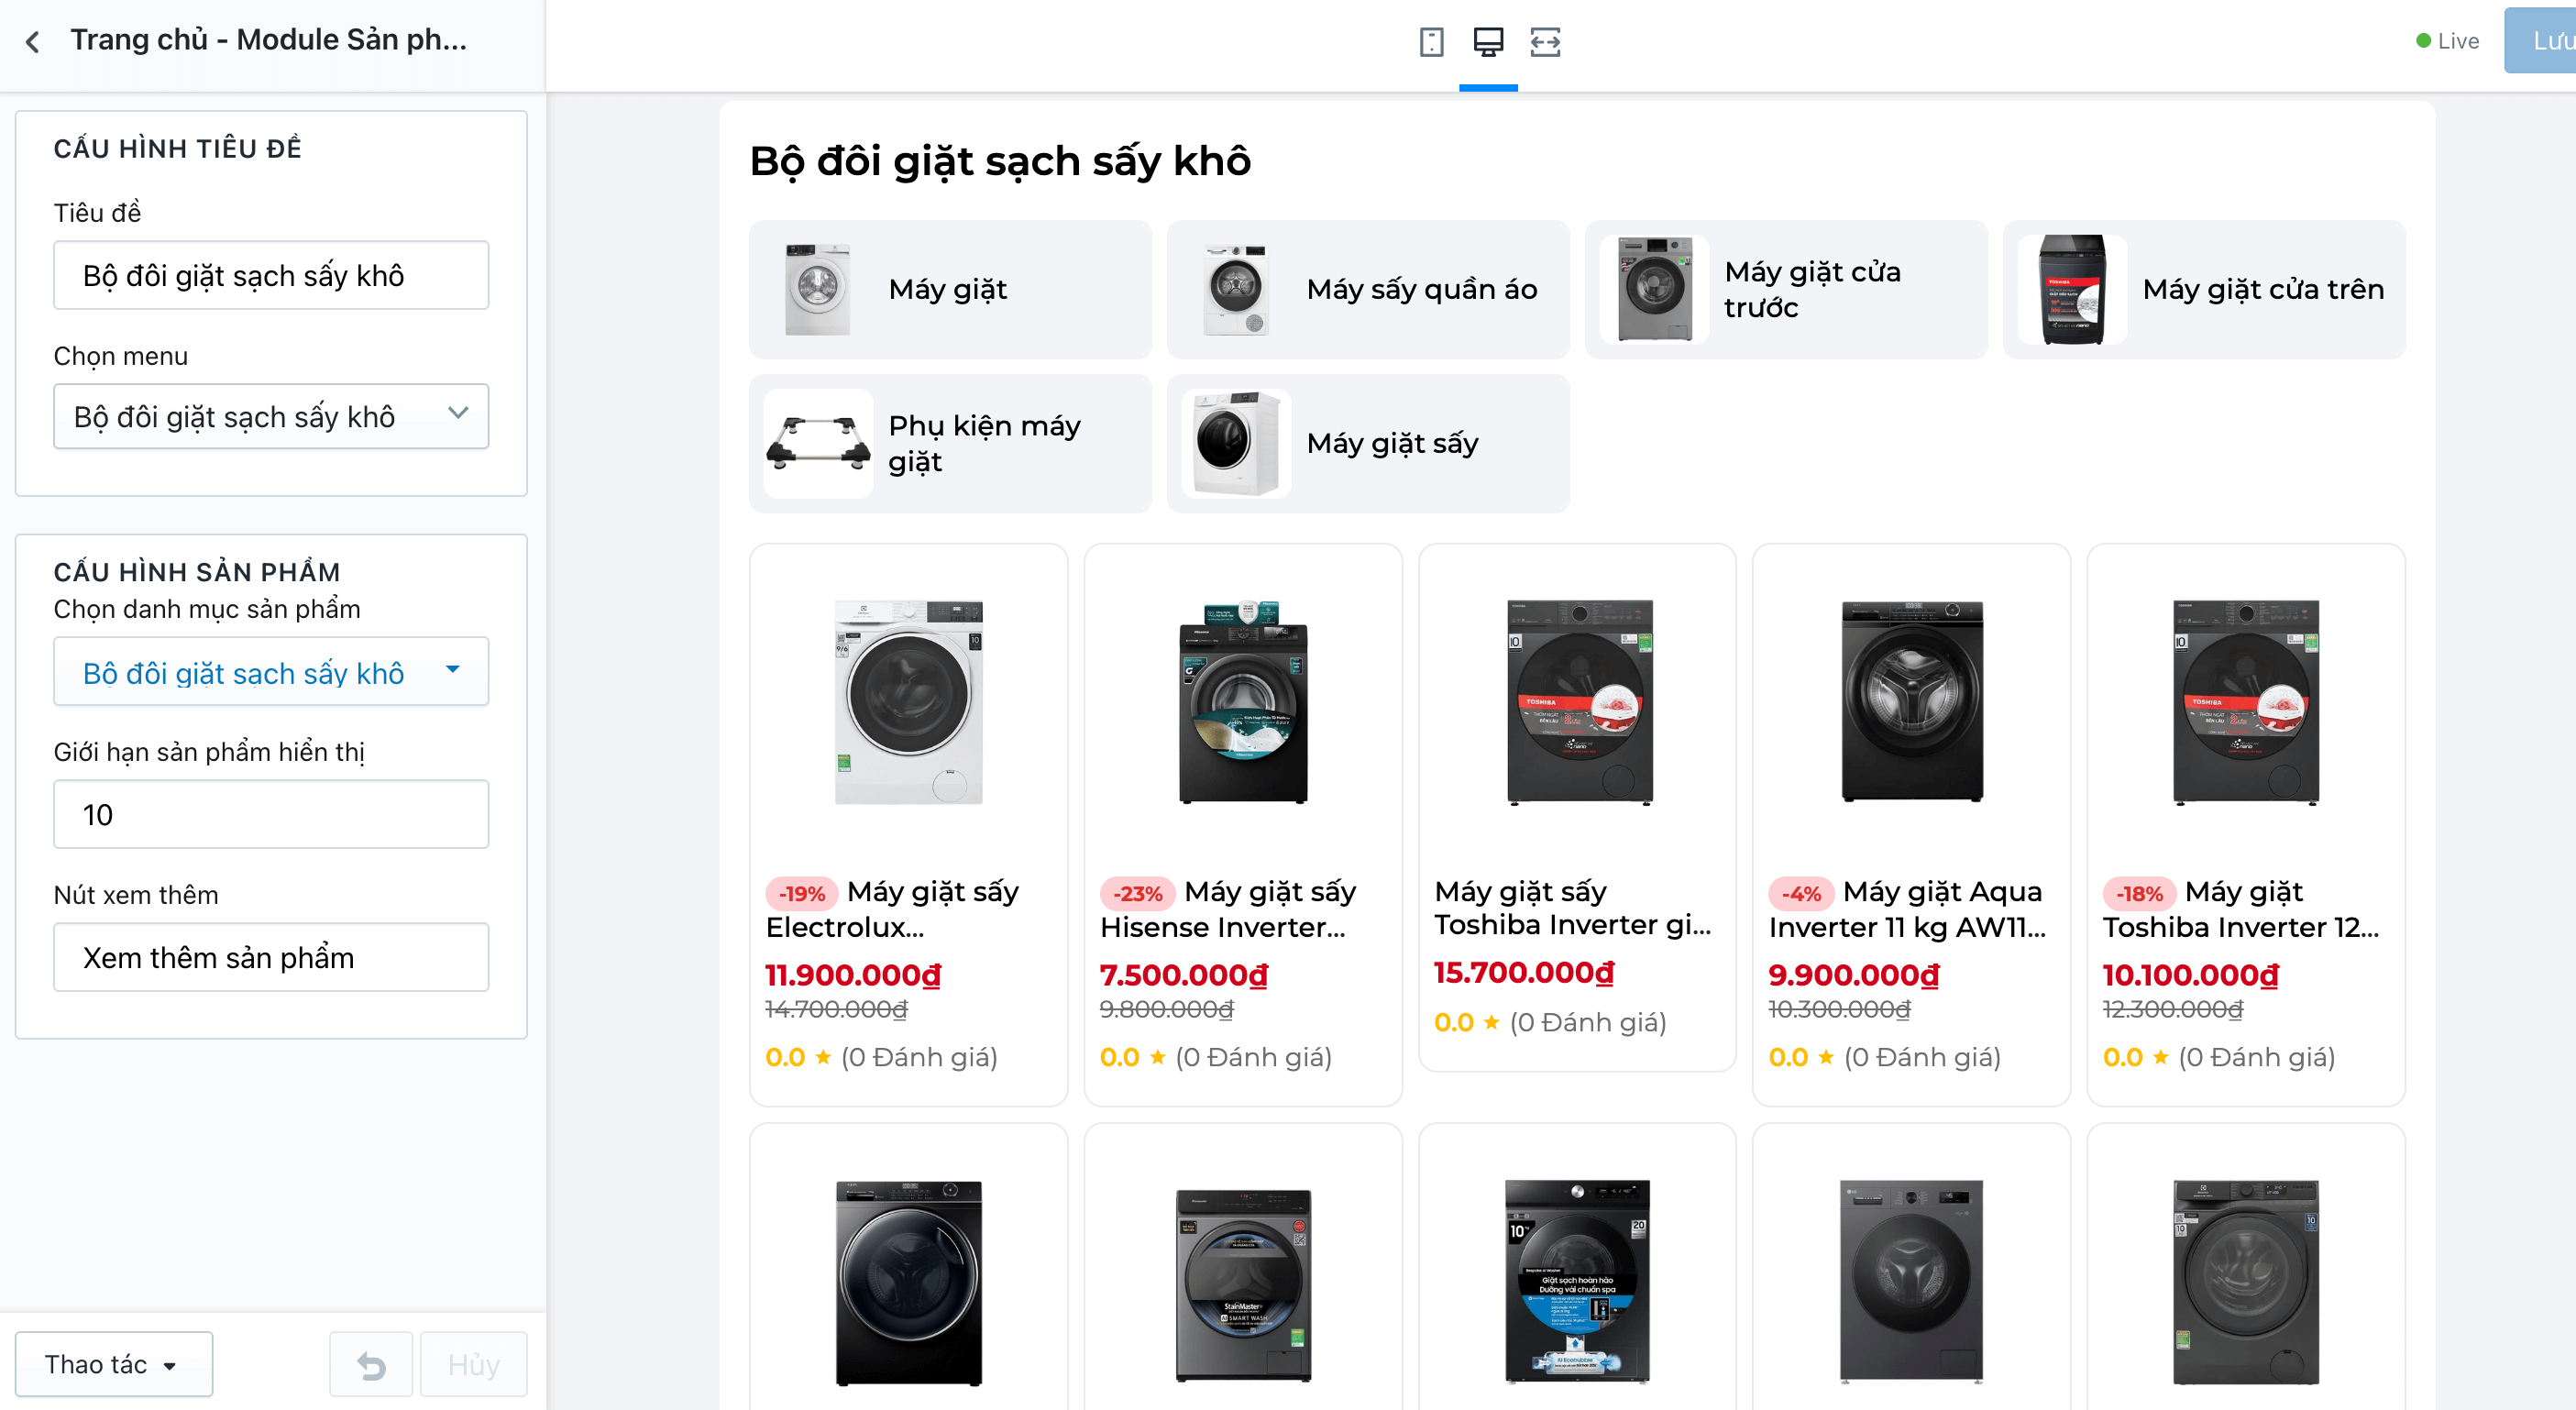
Task: Go back using the left arrow icon
Action: point(33,41)
